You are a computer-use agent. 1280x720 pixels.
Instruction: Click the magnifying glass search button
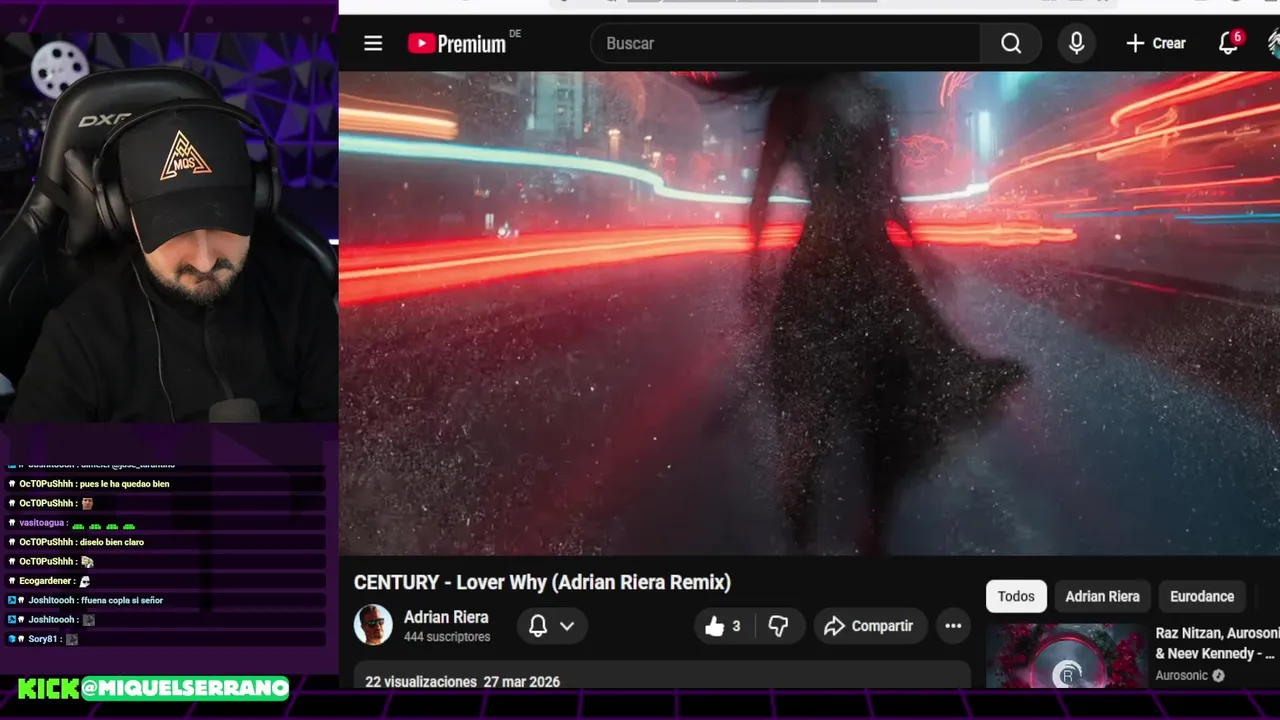(x=1011, y=43)
